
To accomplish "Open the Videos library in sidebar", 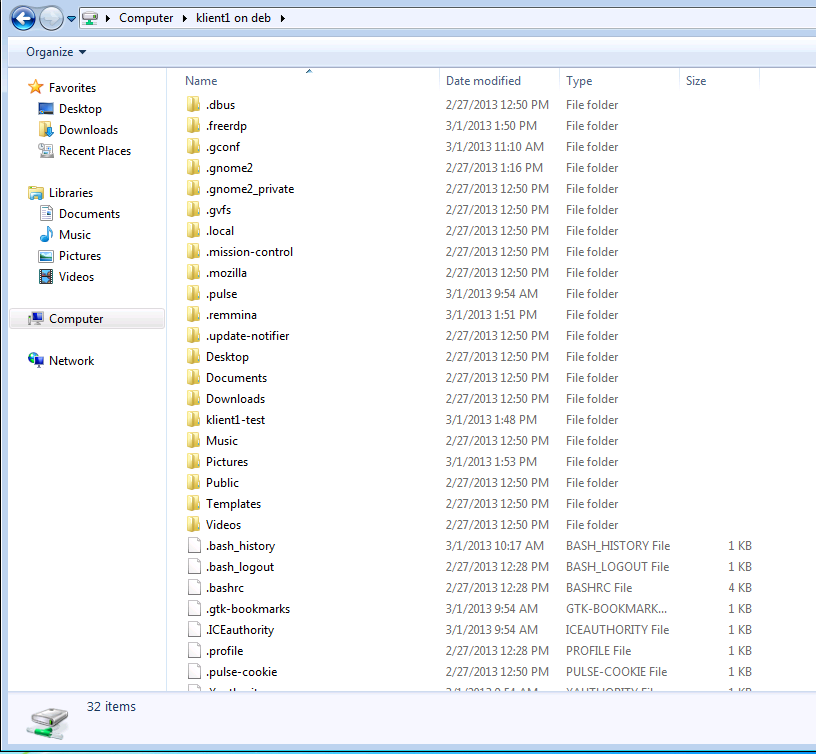I will 76,277.
